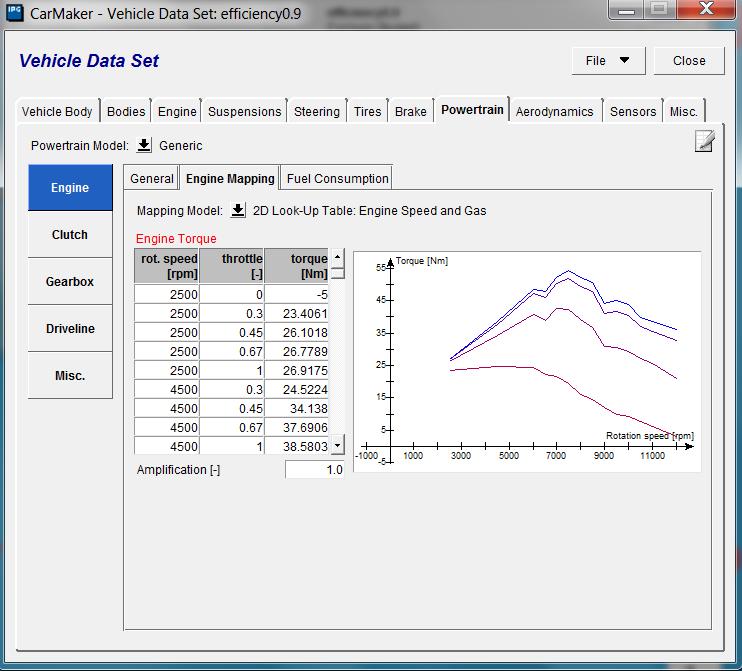
Task: Maximize the CarMaker window
Action: click(659, 9)
